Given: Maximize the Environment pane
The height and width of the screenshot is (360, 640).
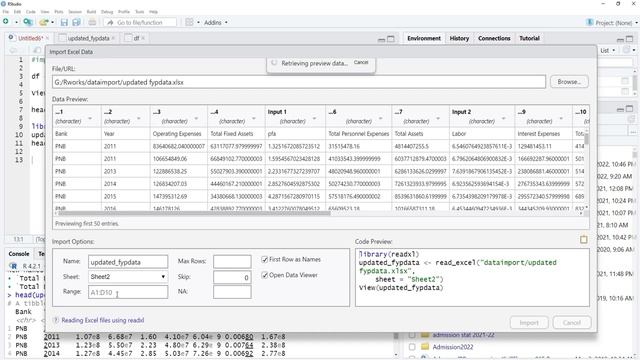Looking at the screenshot, I should 629,39.
